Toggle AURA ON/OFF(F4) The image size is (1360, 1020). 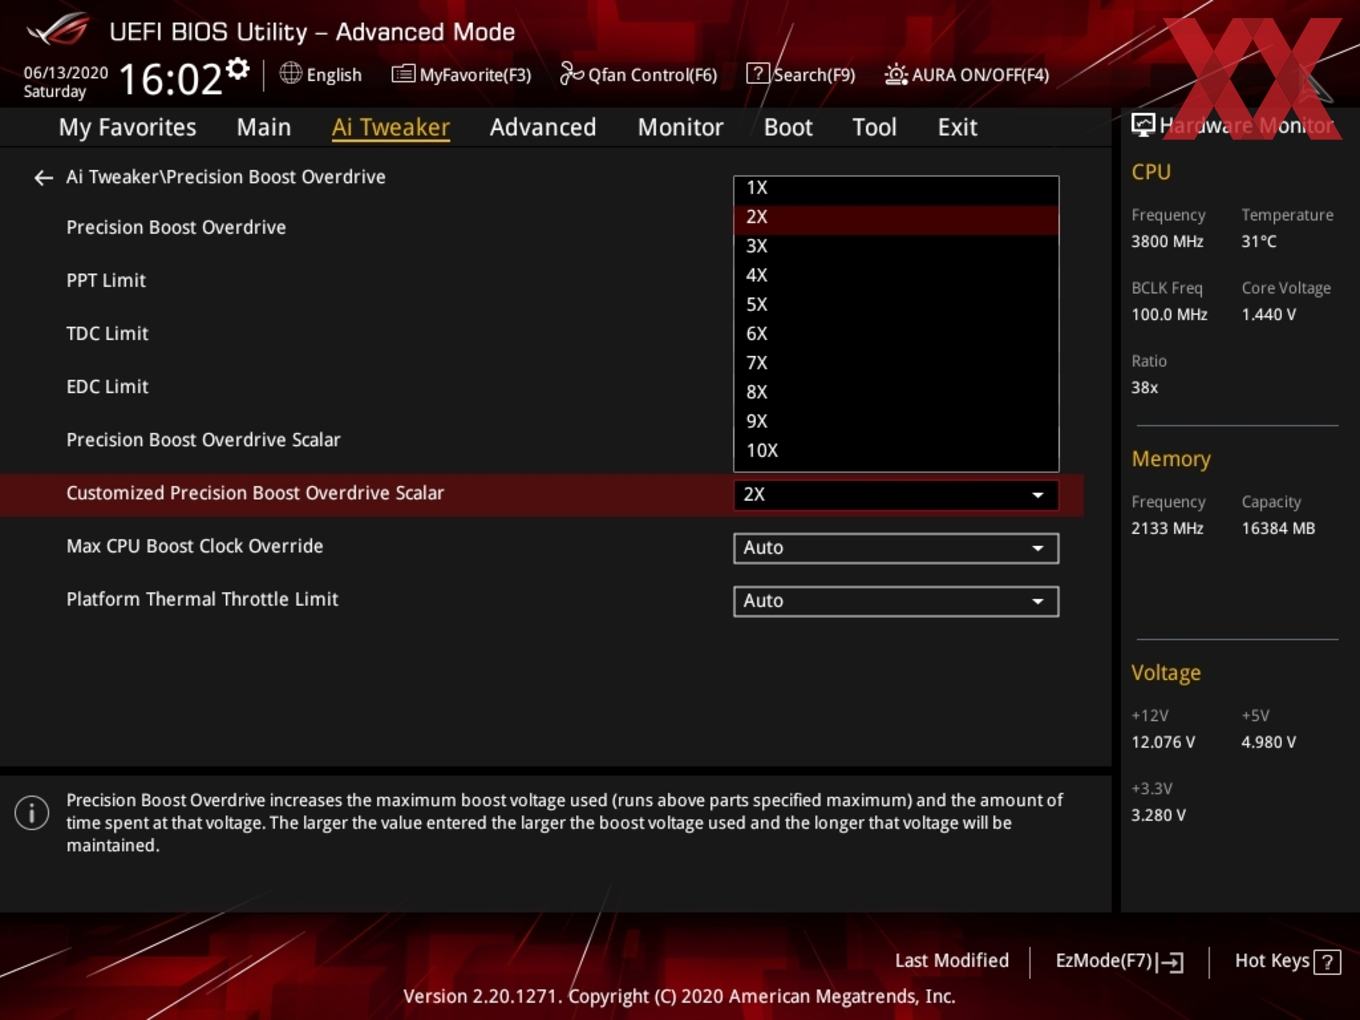(x=967, y=74)
